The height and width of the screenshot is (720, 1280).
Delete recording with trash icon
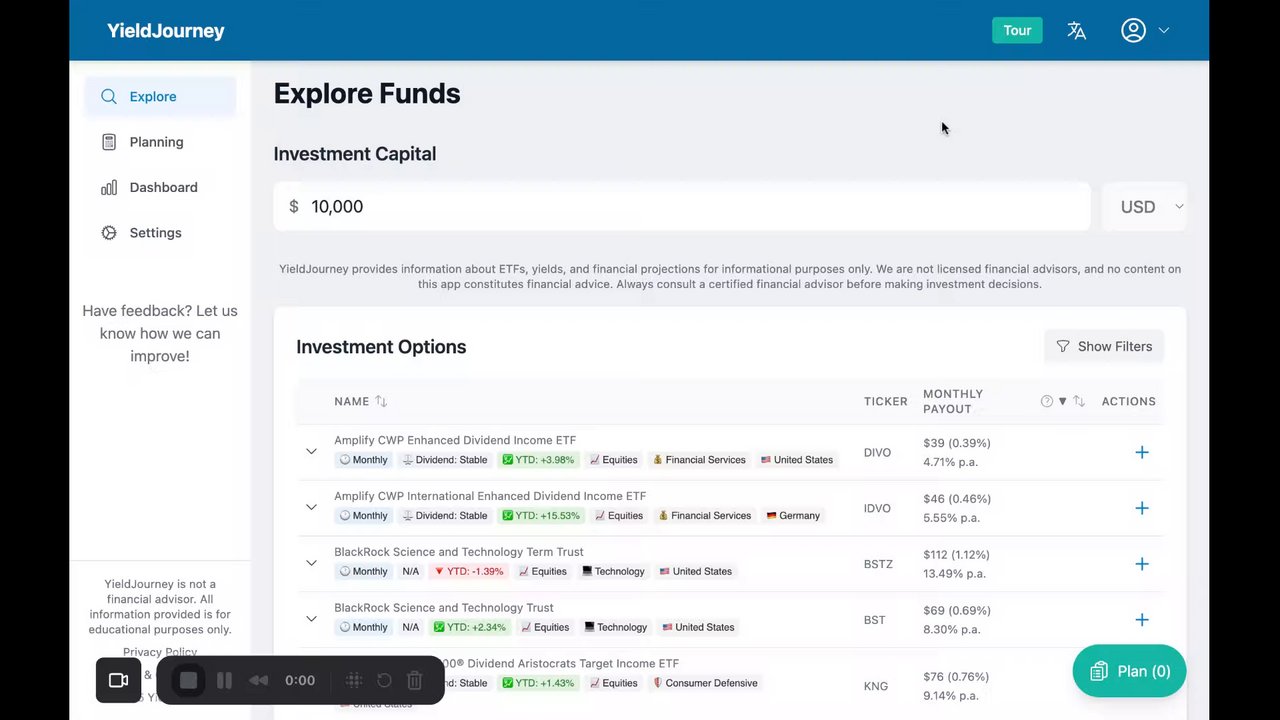click(x=414, y=680)
